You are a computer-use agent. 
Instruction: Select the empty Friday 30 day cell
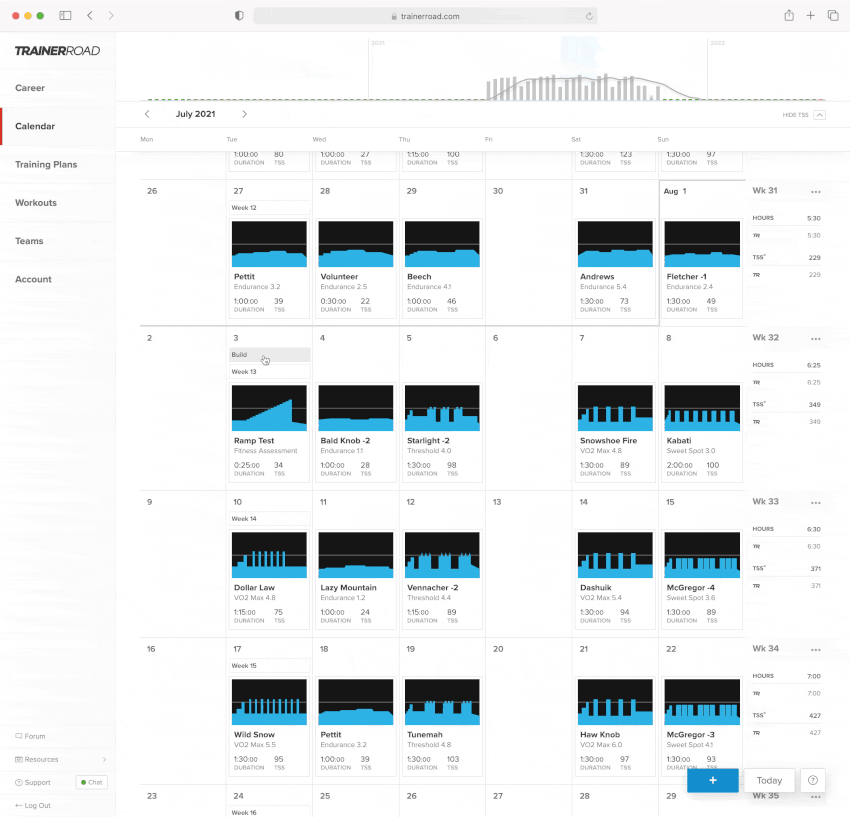529,252
